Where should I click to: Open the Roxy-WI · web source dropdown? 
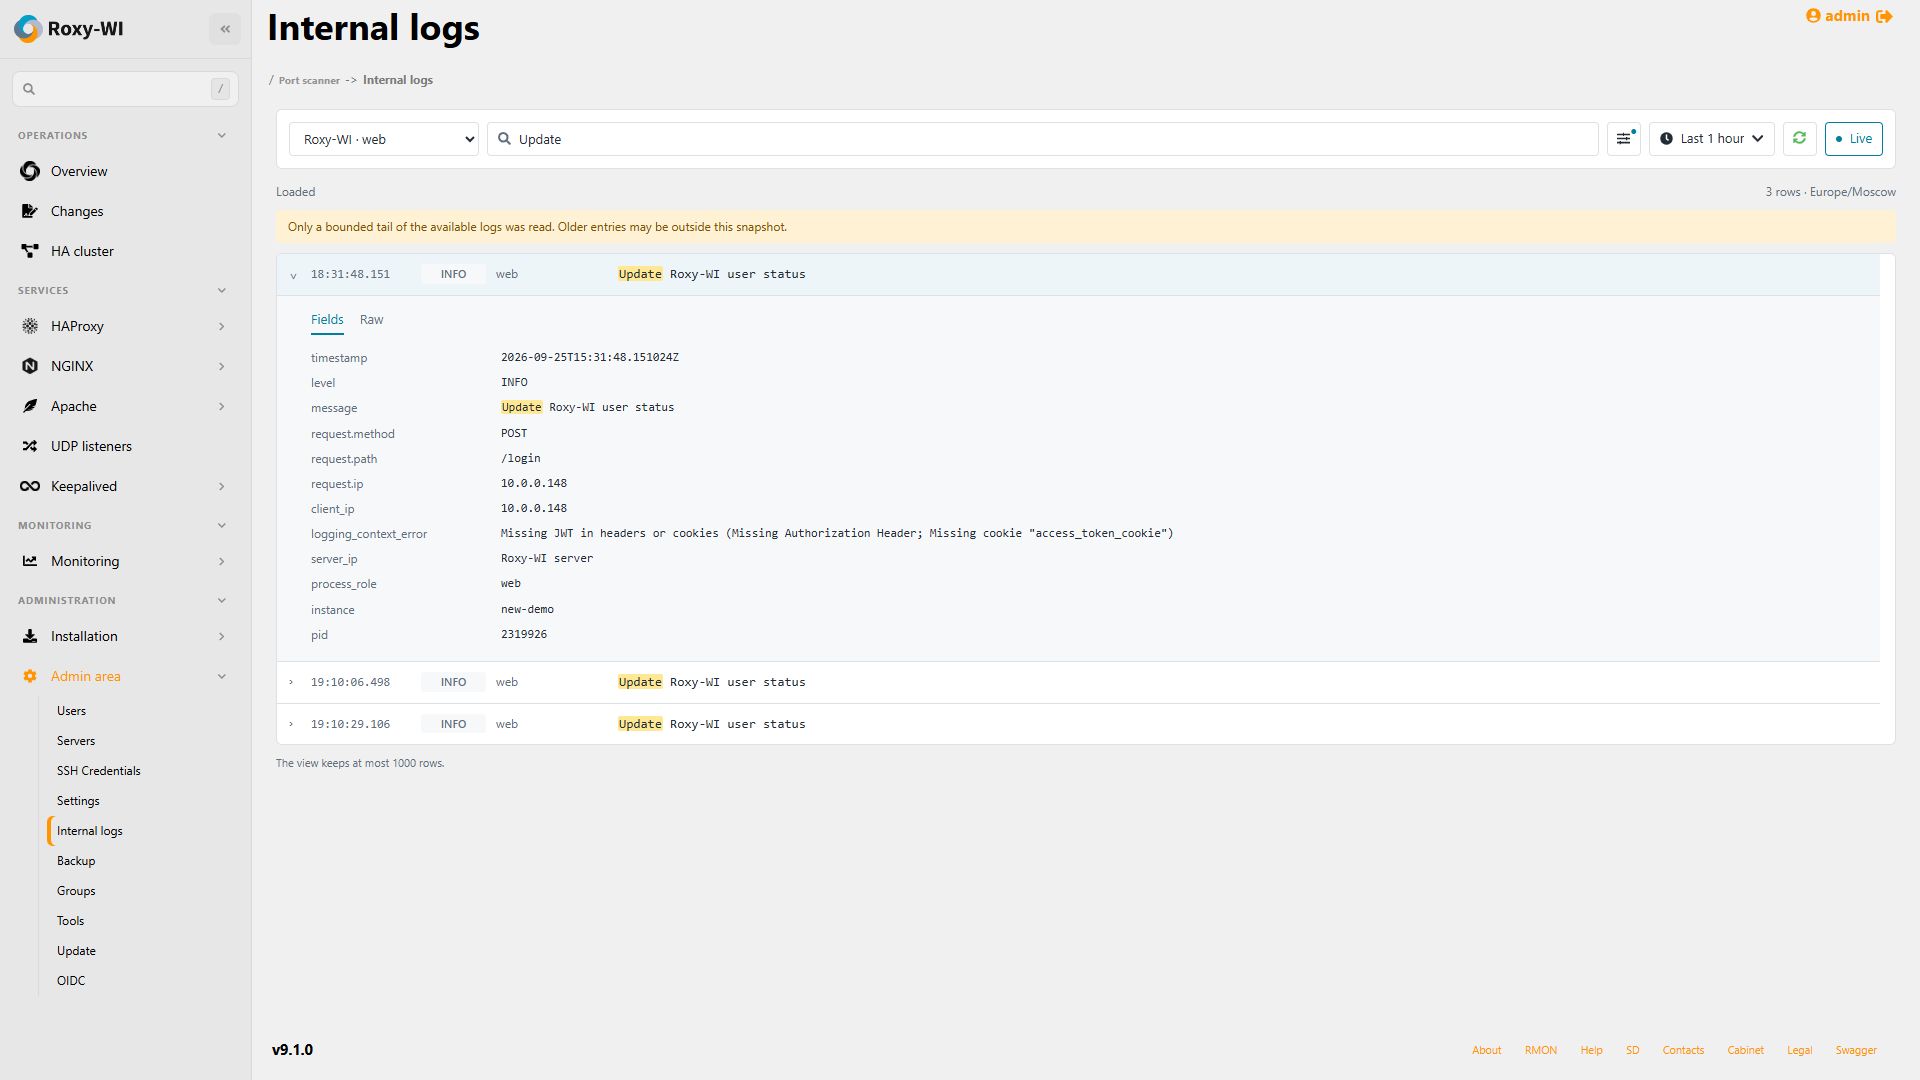[x=384, y=139]
